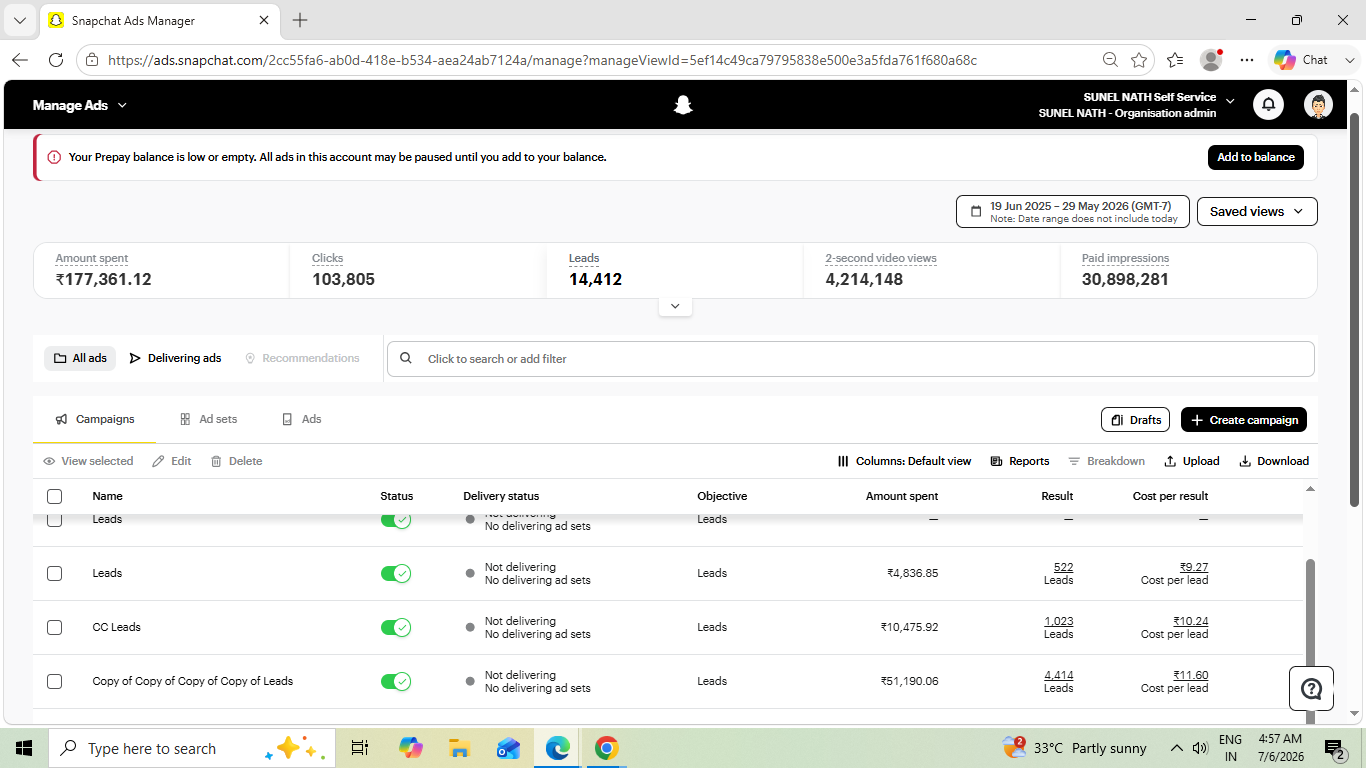1366x768 pixels.
Task: Toggle Copy of Copy of Leads status
Action: [x=396, y=681]
